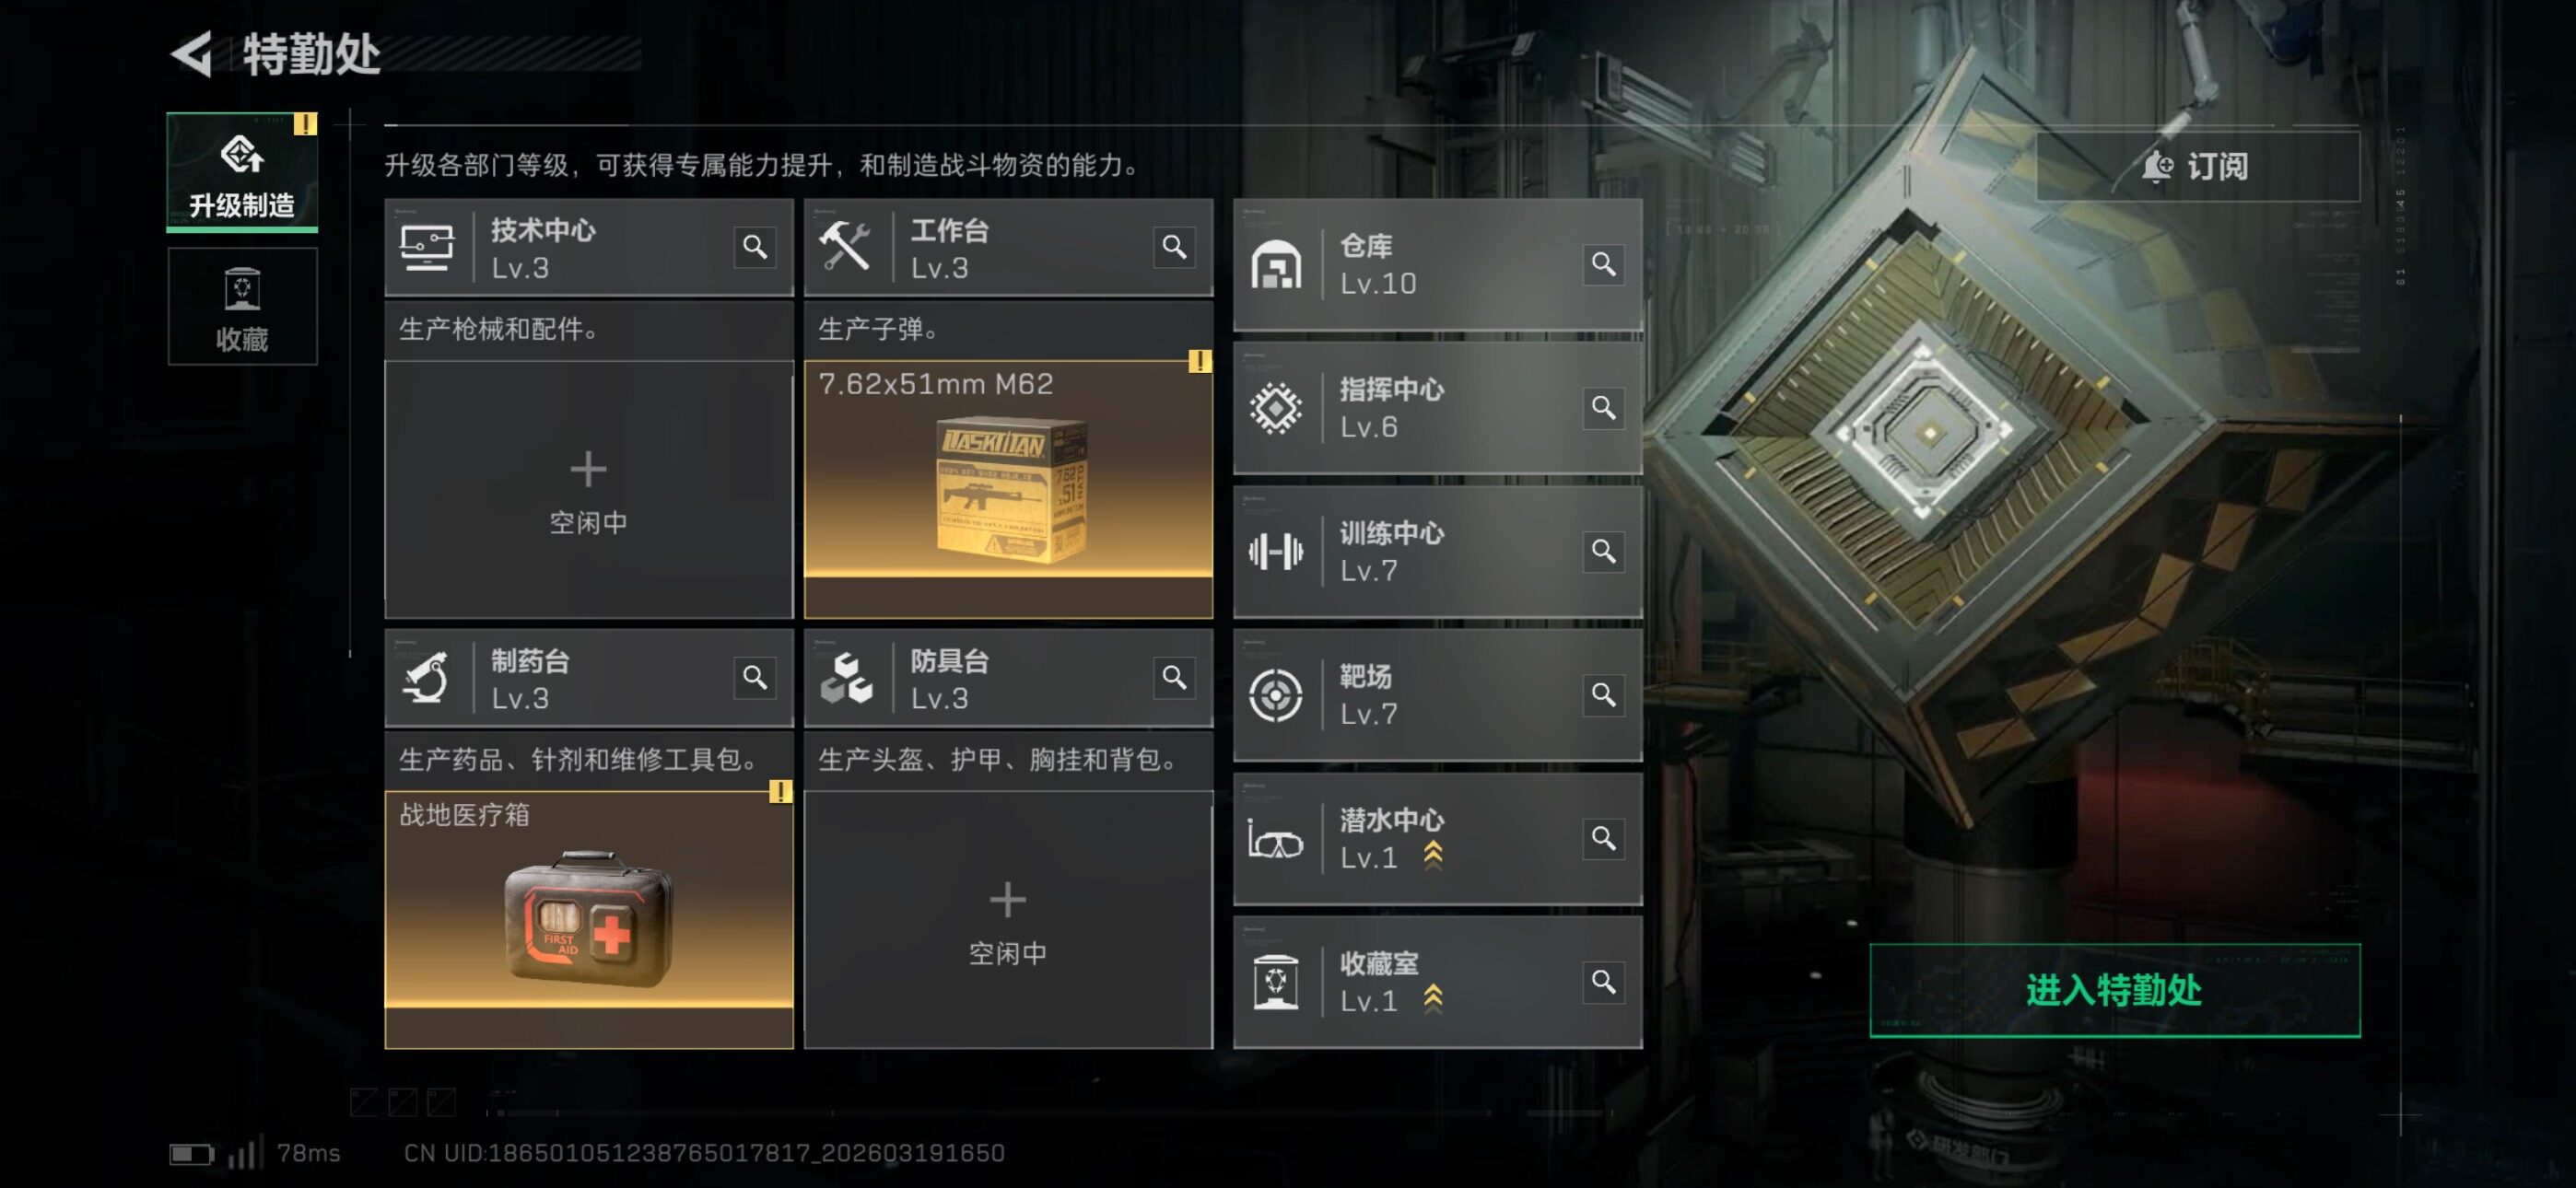Switch to the 收藏 tab

pyautogui.click(x=242, y=306)
